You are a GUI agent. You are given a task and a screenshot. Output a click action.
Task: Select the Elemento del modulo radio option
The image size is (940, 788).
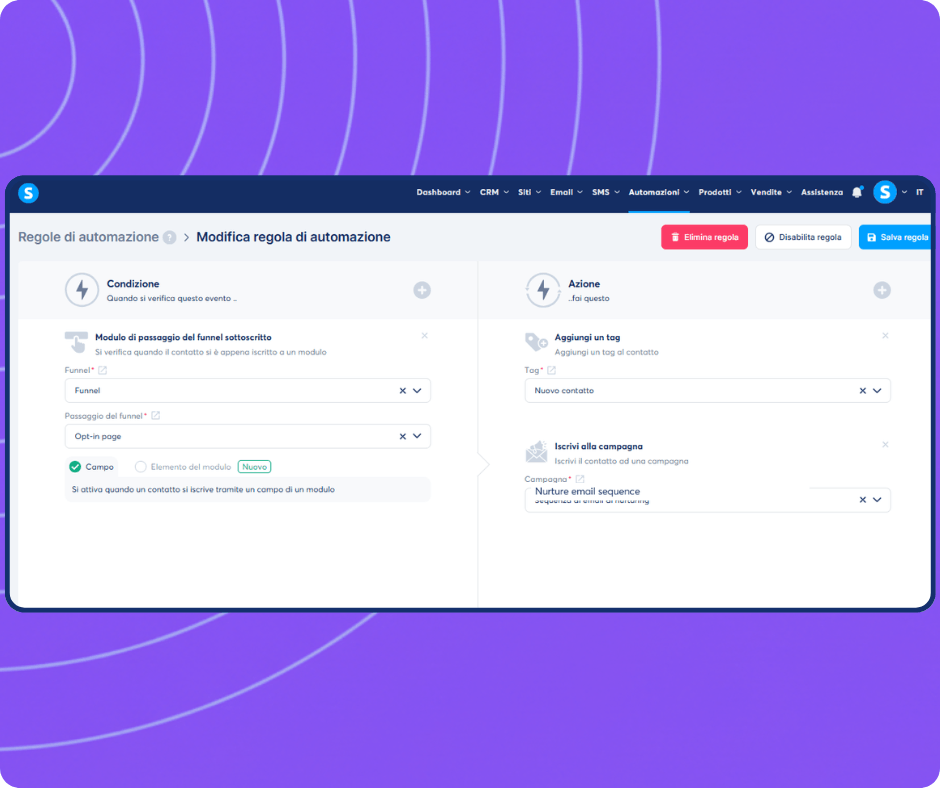(x=140, y=467)
